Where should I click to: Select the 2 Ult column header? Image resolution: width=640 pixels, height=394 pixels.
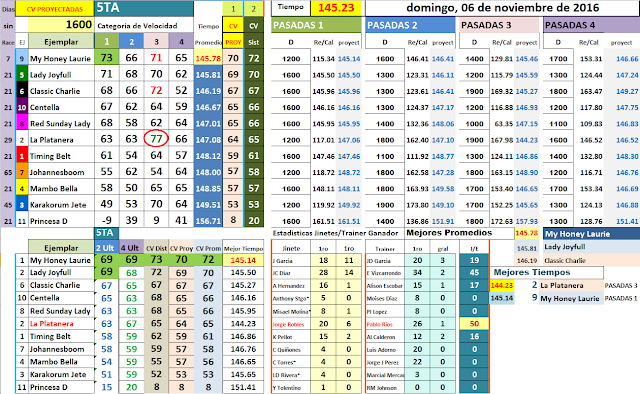[106, 248]
